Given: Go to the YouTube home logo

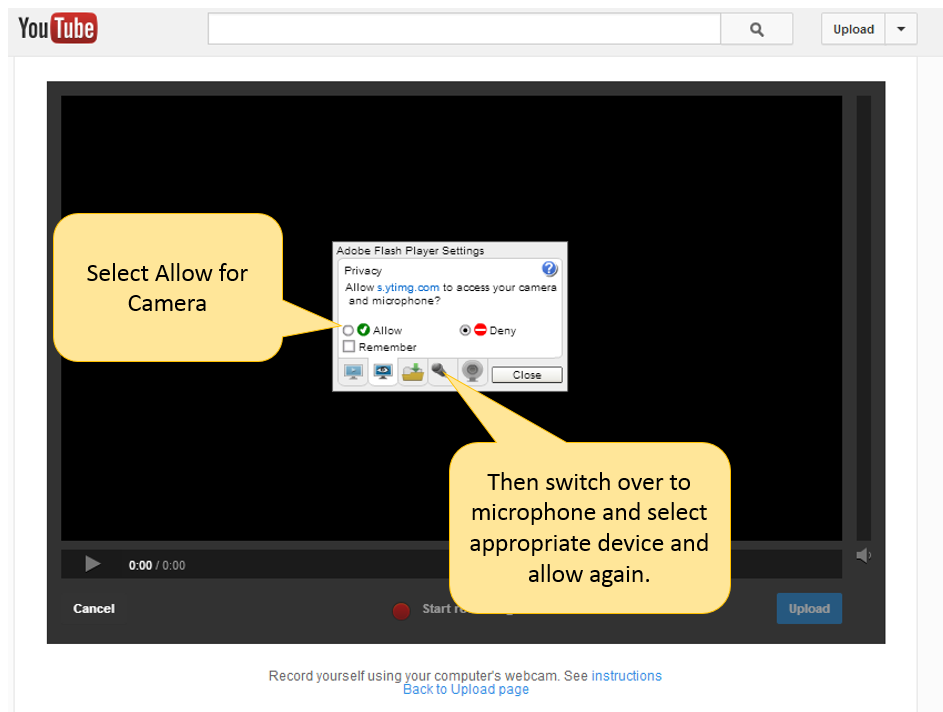Looking at the screenshot, I should click(57, 29).
